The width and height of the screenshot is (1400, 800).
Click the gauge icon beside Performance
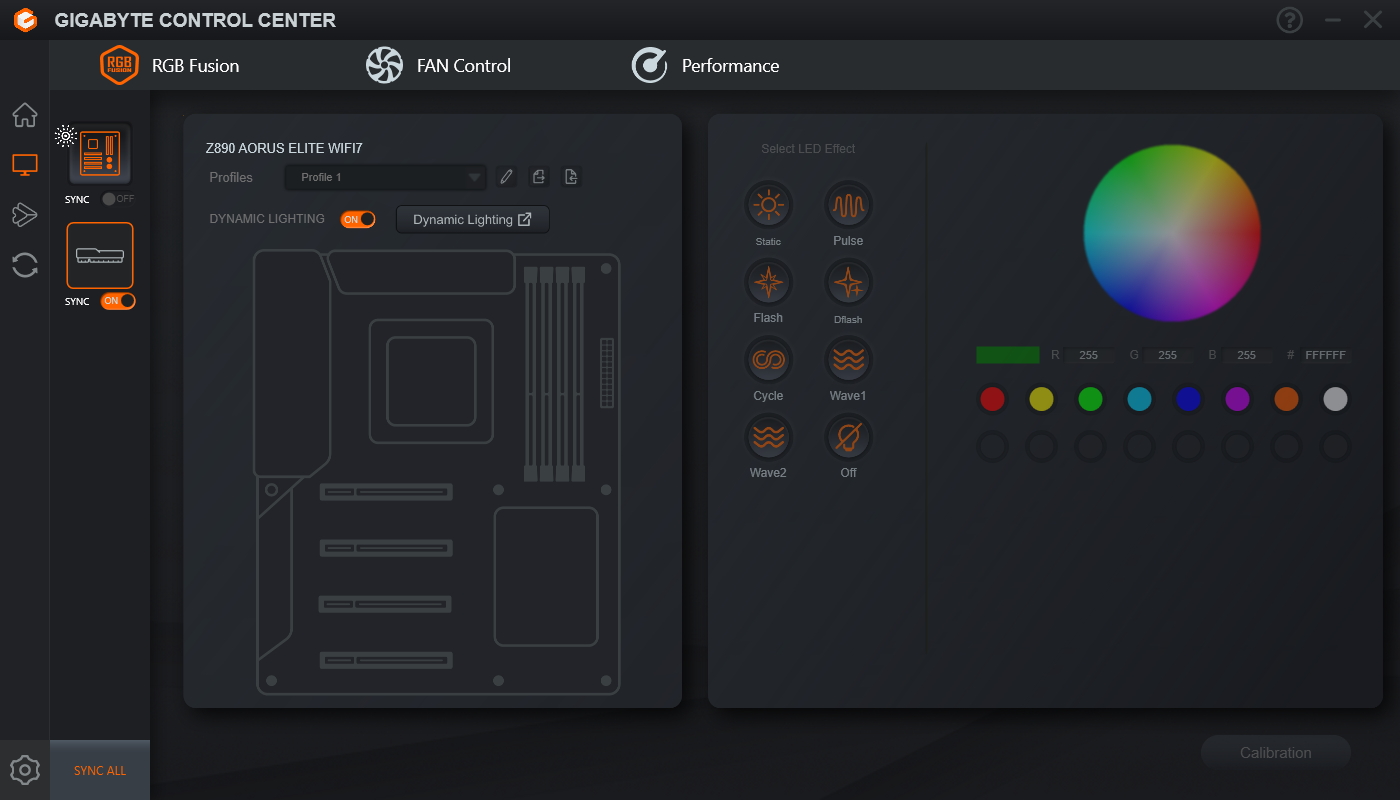click(650, 66)
